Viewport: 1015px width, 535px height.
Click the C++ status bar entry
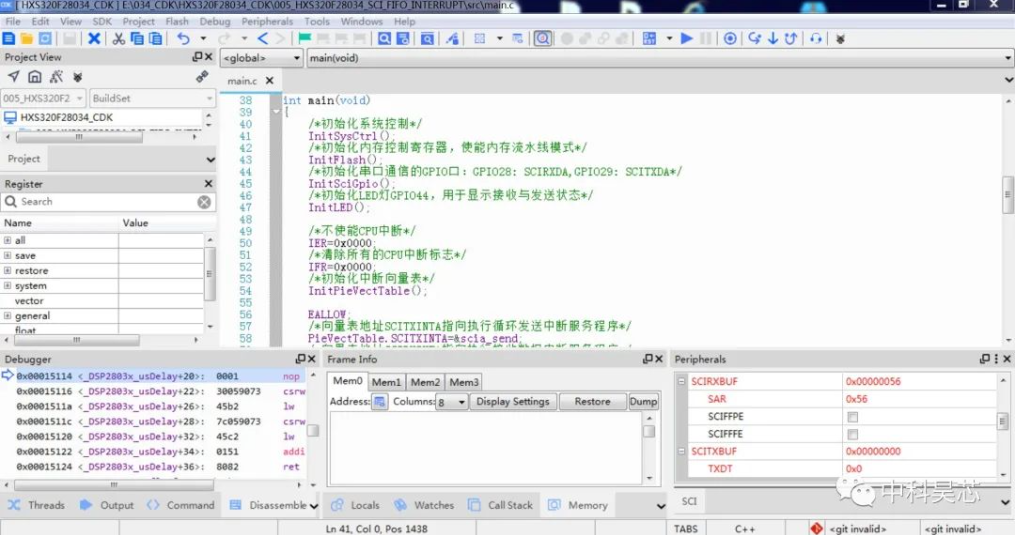[x=744, y=529]
